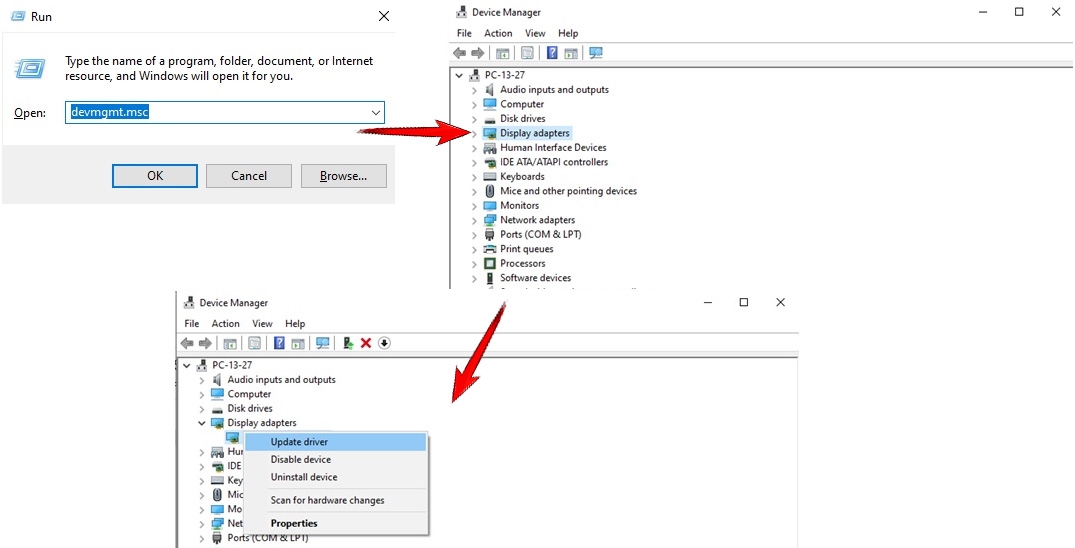Expand Processors node chevron
Viewport: 1075px width, 548px height.
click(474, 263)
